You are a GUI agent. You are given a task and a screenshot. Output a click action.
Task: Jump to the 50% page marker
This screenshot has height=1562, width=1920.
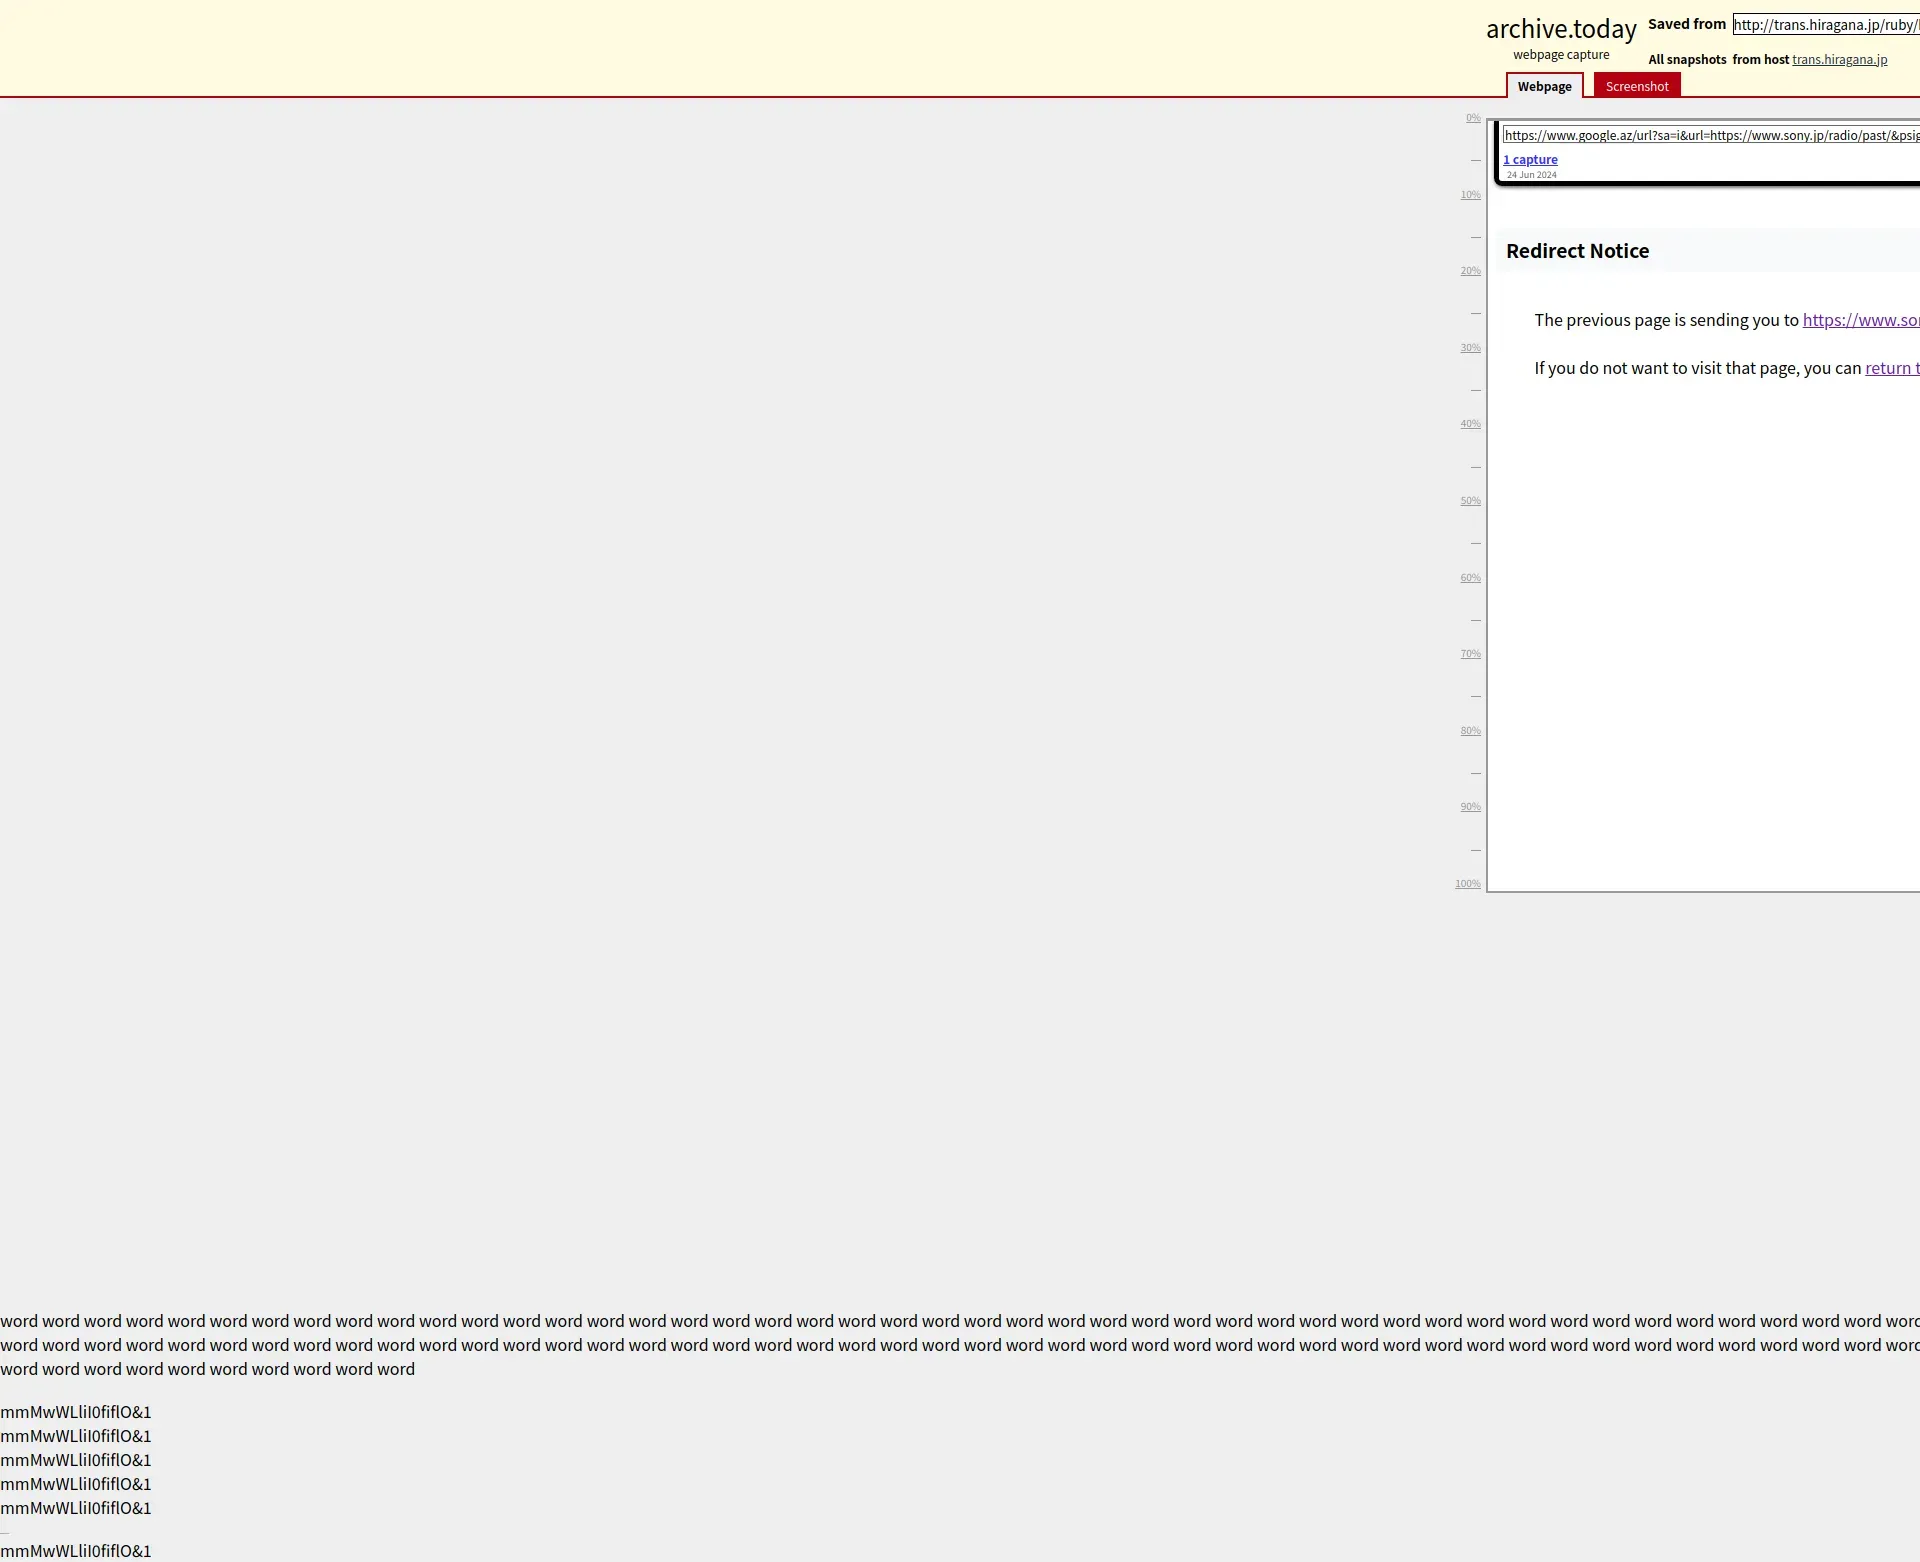[x=1470, y=501]
